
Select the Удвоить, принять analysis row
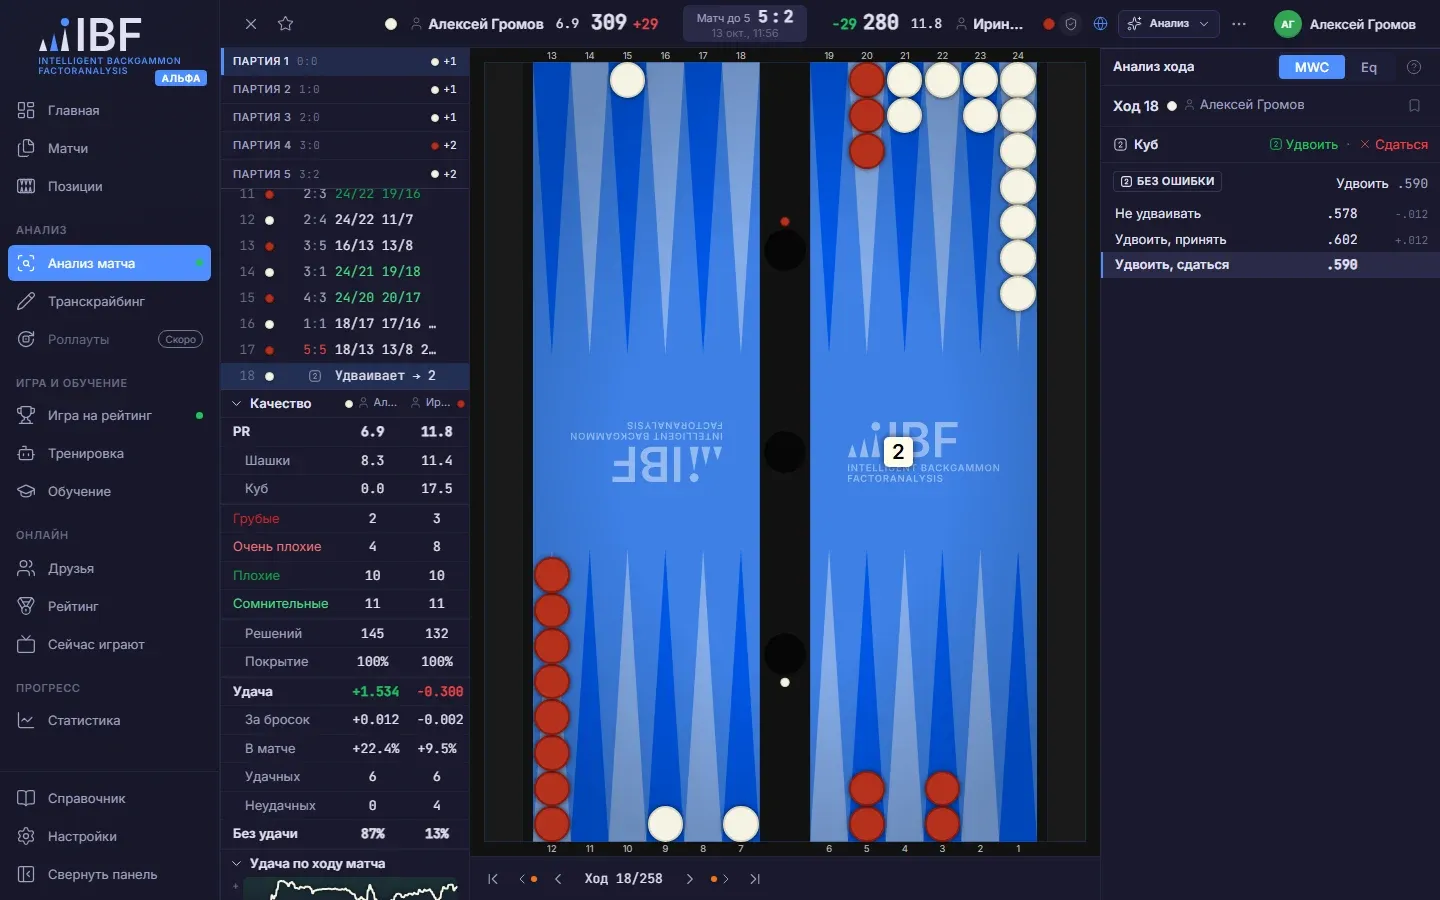pyautogui.click(x=1271, y=240)
